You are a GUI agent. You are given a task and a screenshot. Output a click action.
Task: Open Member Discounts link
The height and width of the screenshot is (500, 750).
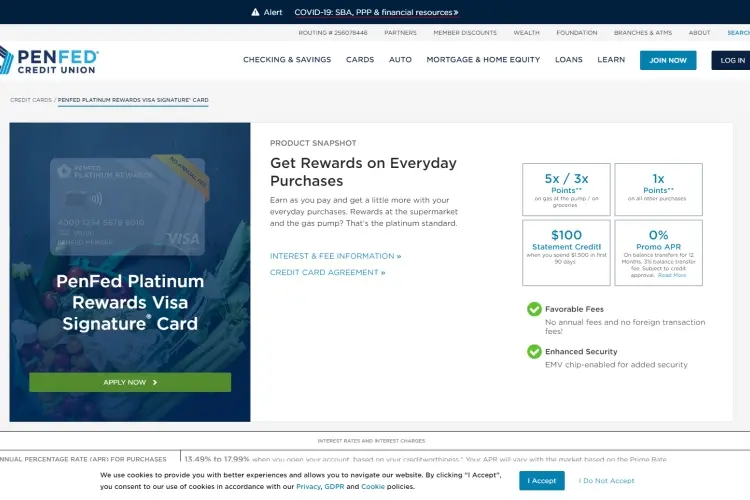[x=465, y=33]
